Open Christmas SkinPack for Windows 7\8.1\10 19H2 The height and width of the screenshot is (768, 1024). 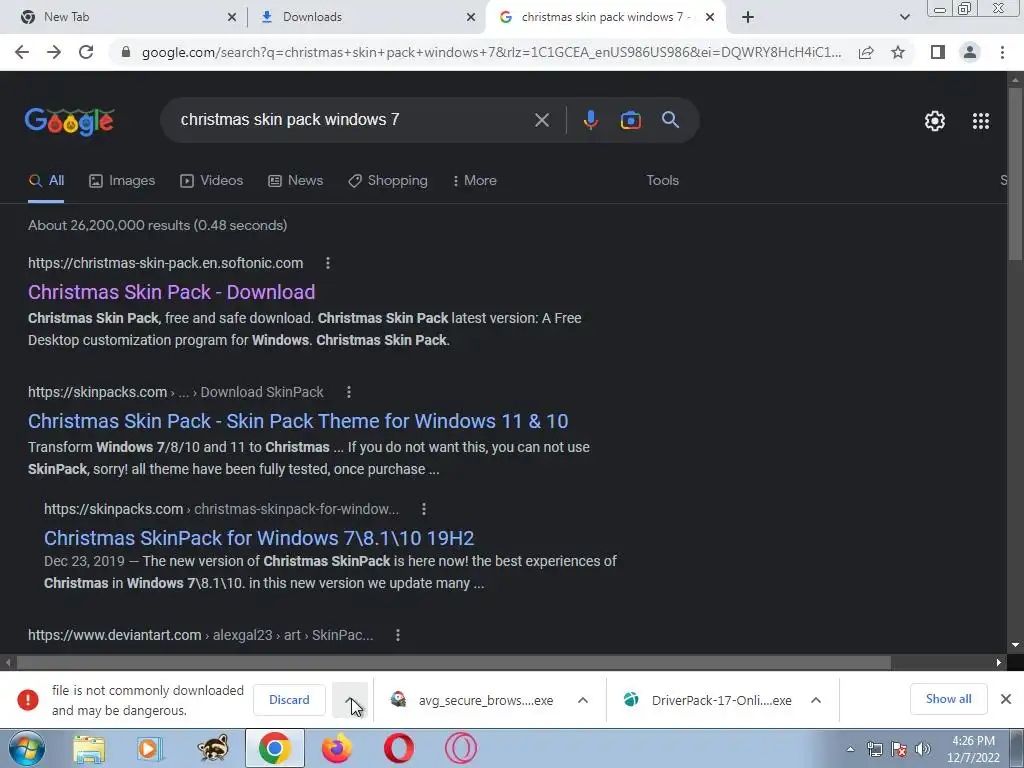coord(259,538)
